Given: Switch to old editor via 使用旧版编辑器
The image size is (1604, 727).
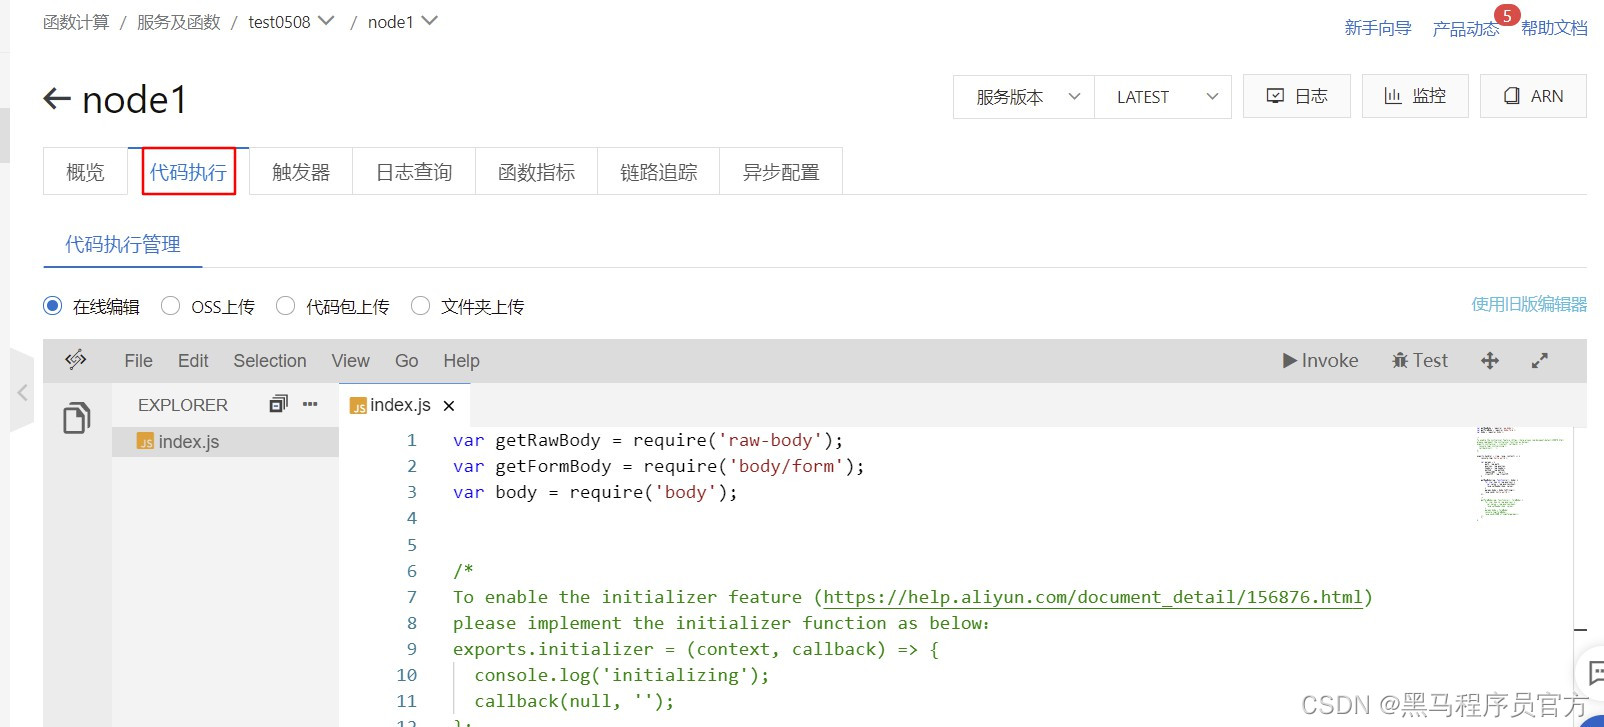Looking at the screenshot, I should [x=1529, y=304].
